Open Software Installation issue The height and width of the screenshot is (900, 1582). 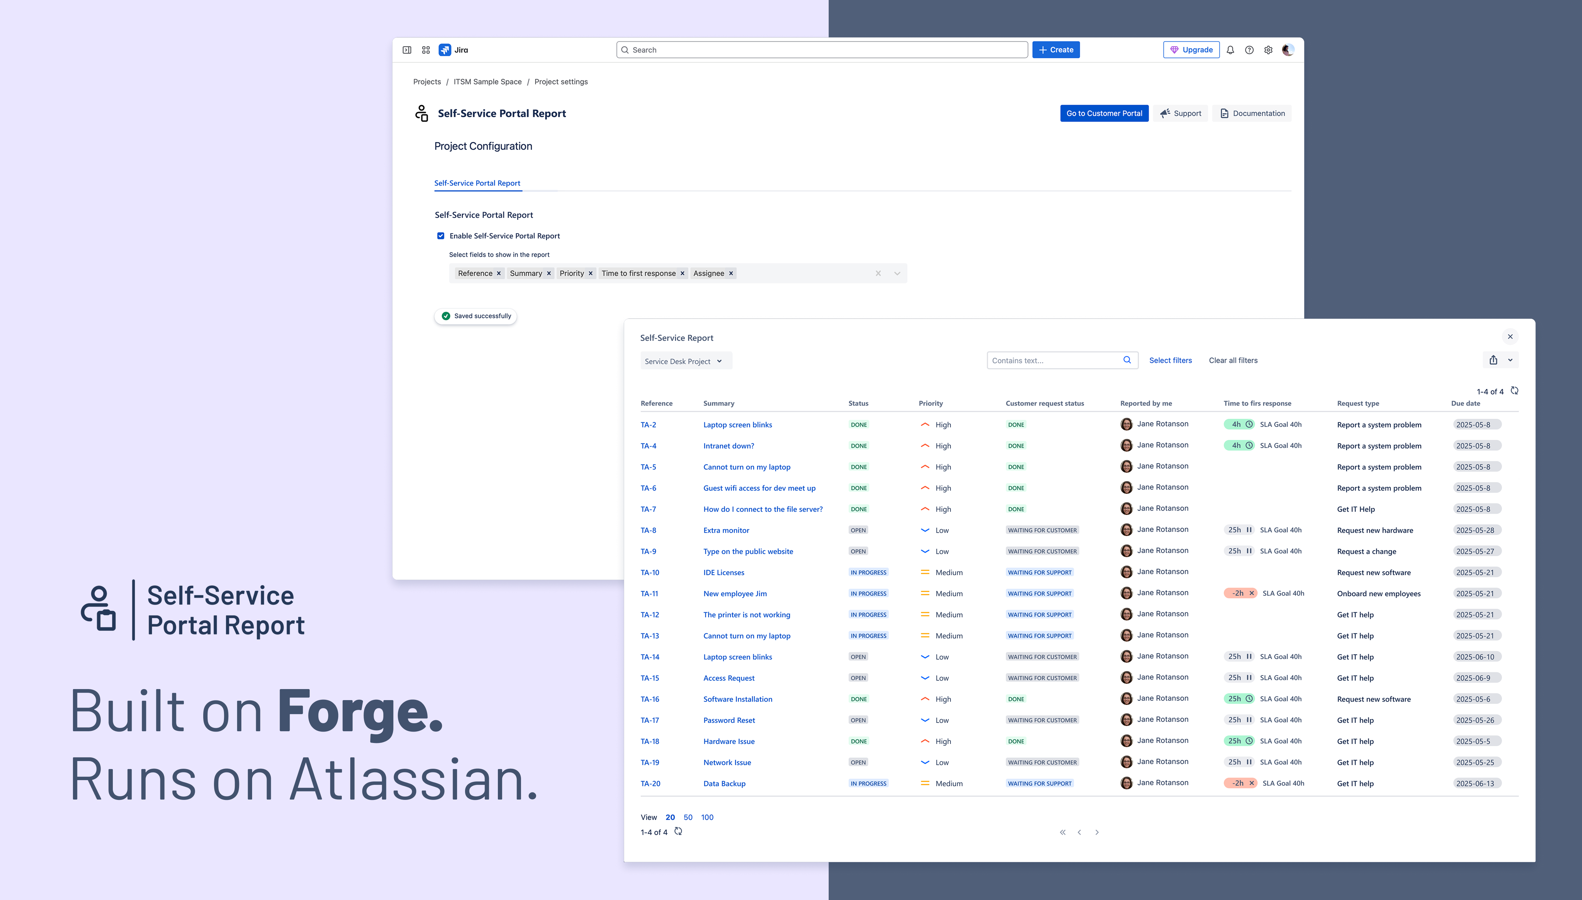pyautogui.click(x=738, y=699)
